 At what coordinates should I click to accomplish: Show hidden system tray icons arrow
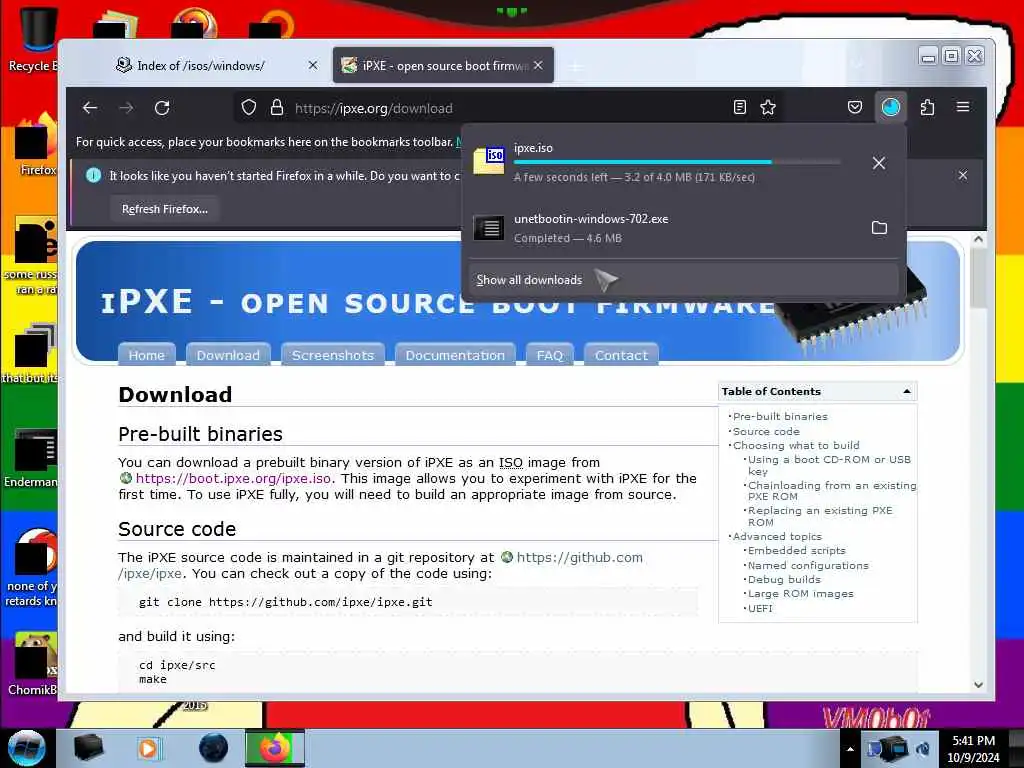[850, 748]
